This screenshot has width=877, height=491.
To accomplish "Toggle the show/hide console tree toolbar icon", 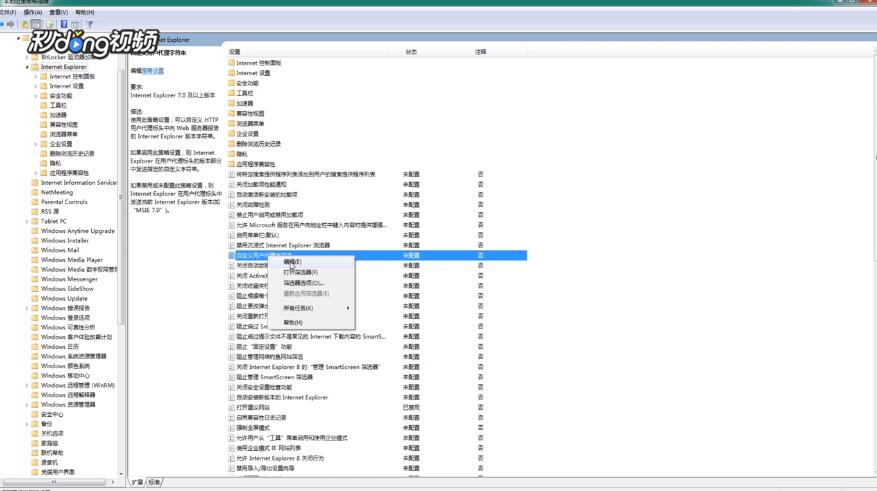I will (36, 24).
